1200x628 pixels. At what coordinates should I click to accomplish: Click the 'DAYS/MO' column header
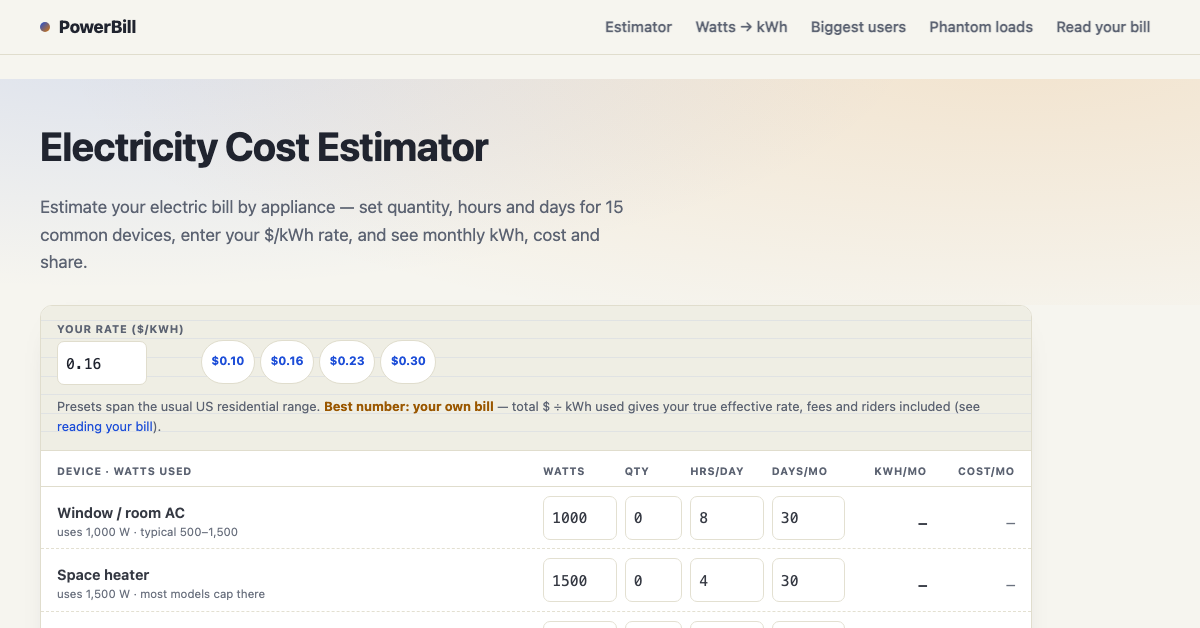pos(800,471)
